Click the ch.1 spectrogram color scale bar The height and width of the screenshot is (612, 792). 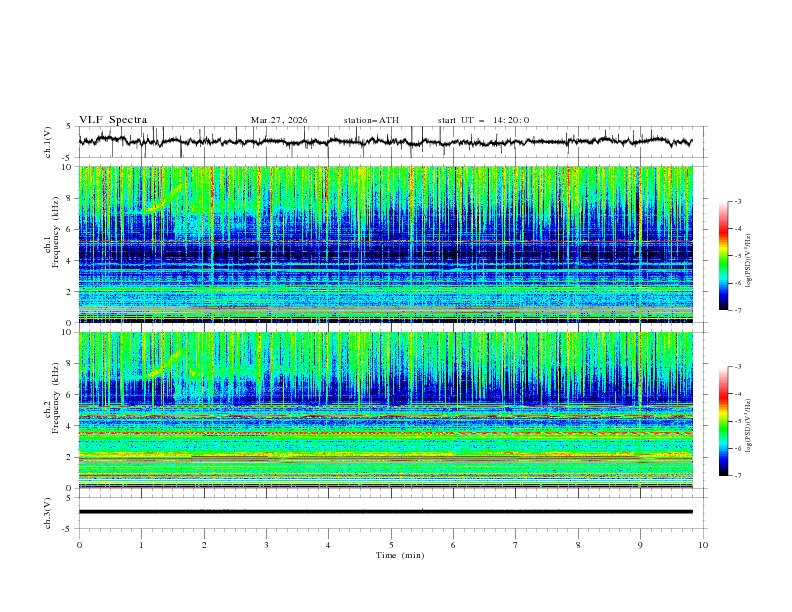pyautogui.click(x=724, y=255)
